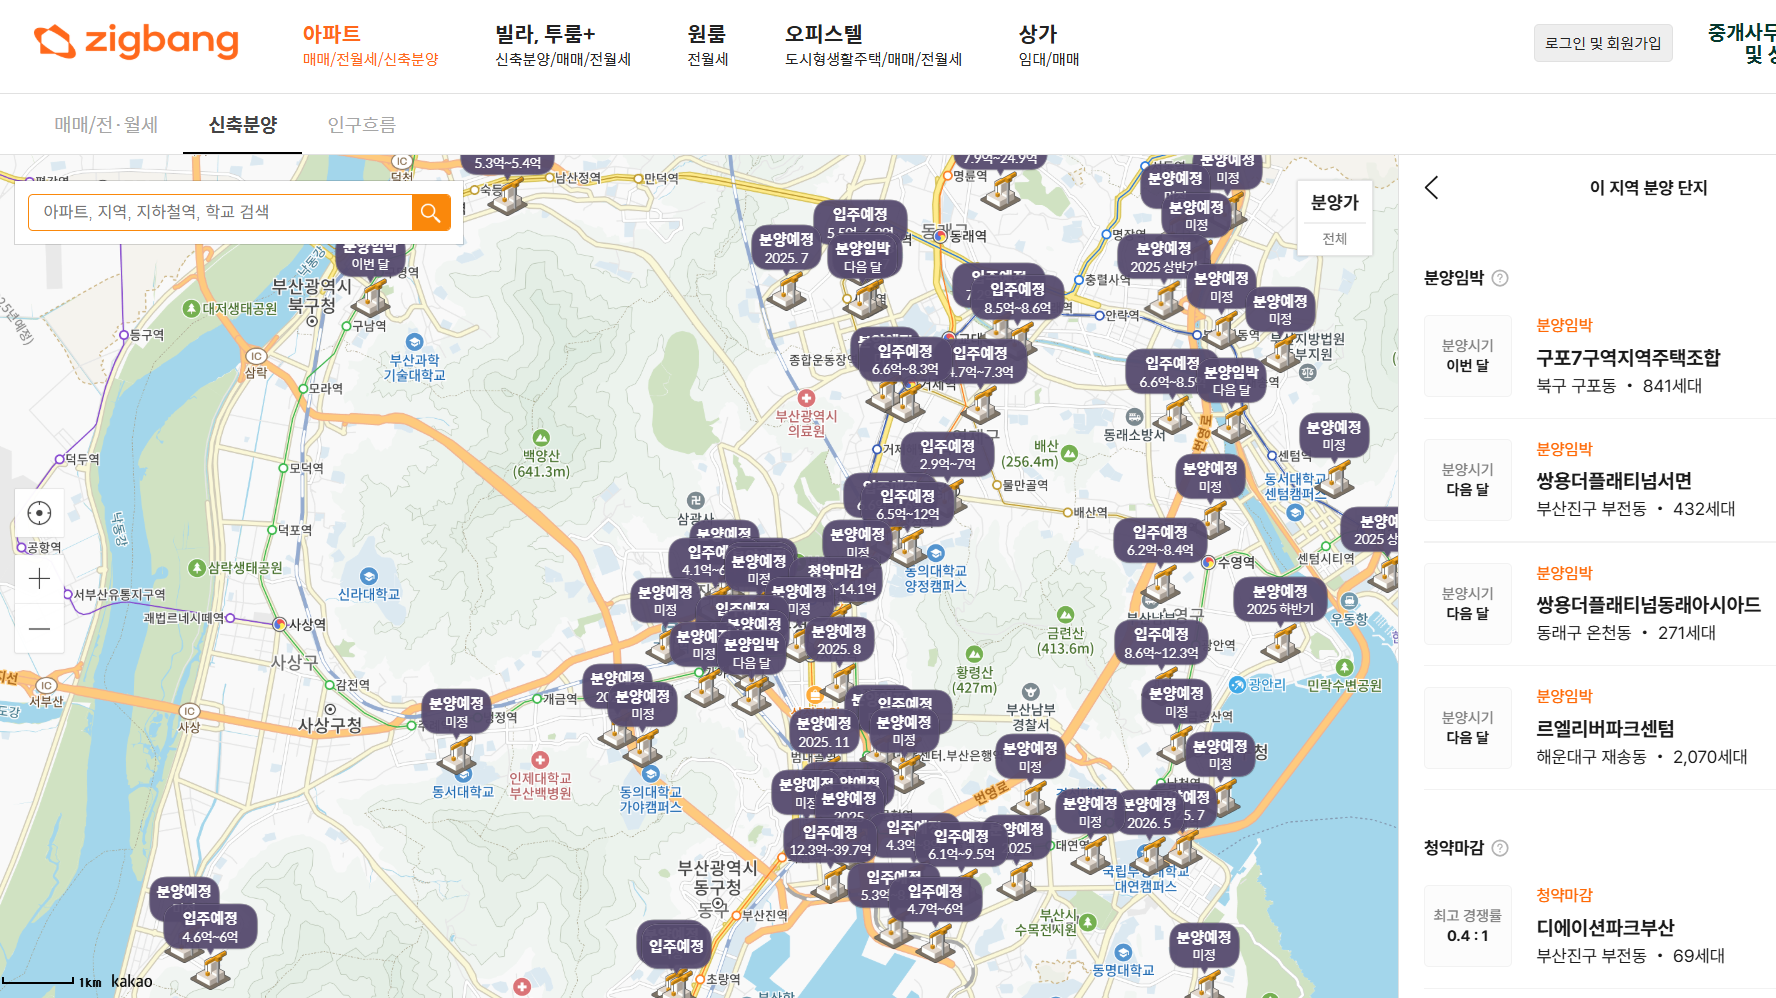Click the kakao map attribution logo
Image resolution: width=1776 pixels, height=998 pixels.
click(x=132, y=981)
